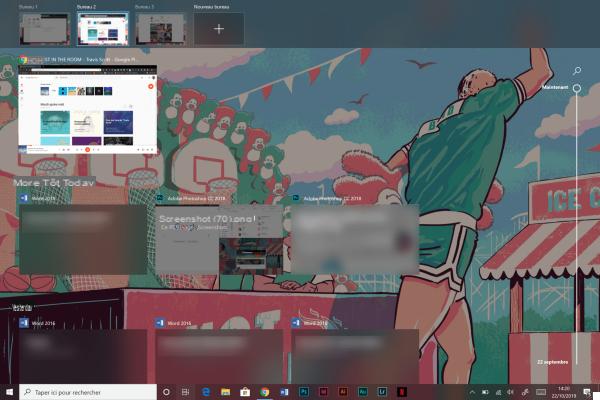Open the pen workspace tray icon
Viewport: 600px width, 400px height.
(x=525, y=392)
